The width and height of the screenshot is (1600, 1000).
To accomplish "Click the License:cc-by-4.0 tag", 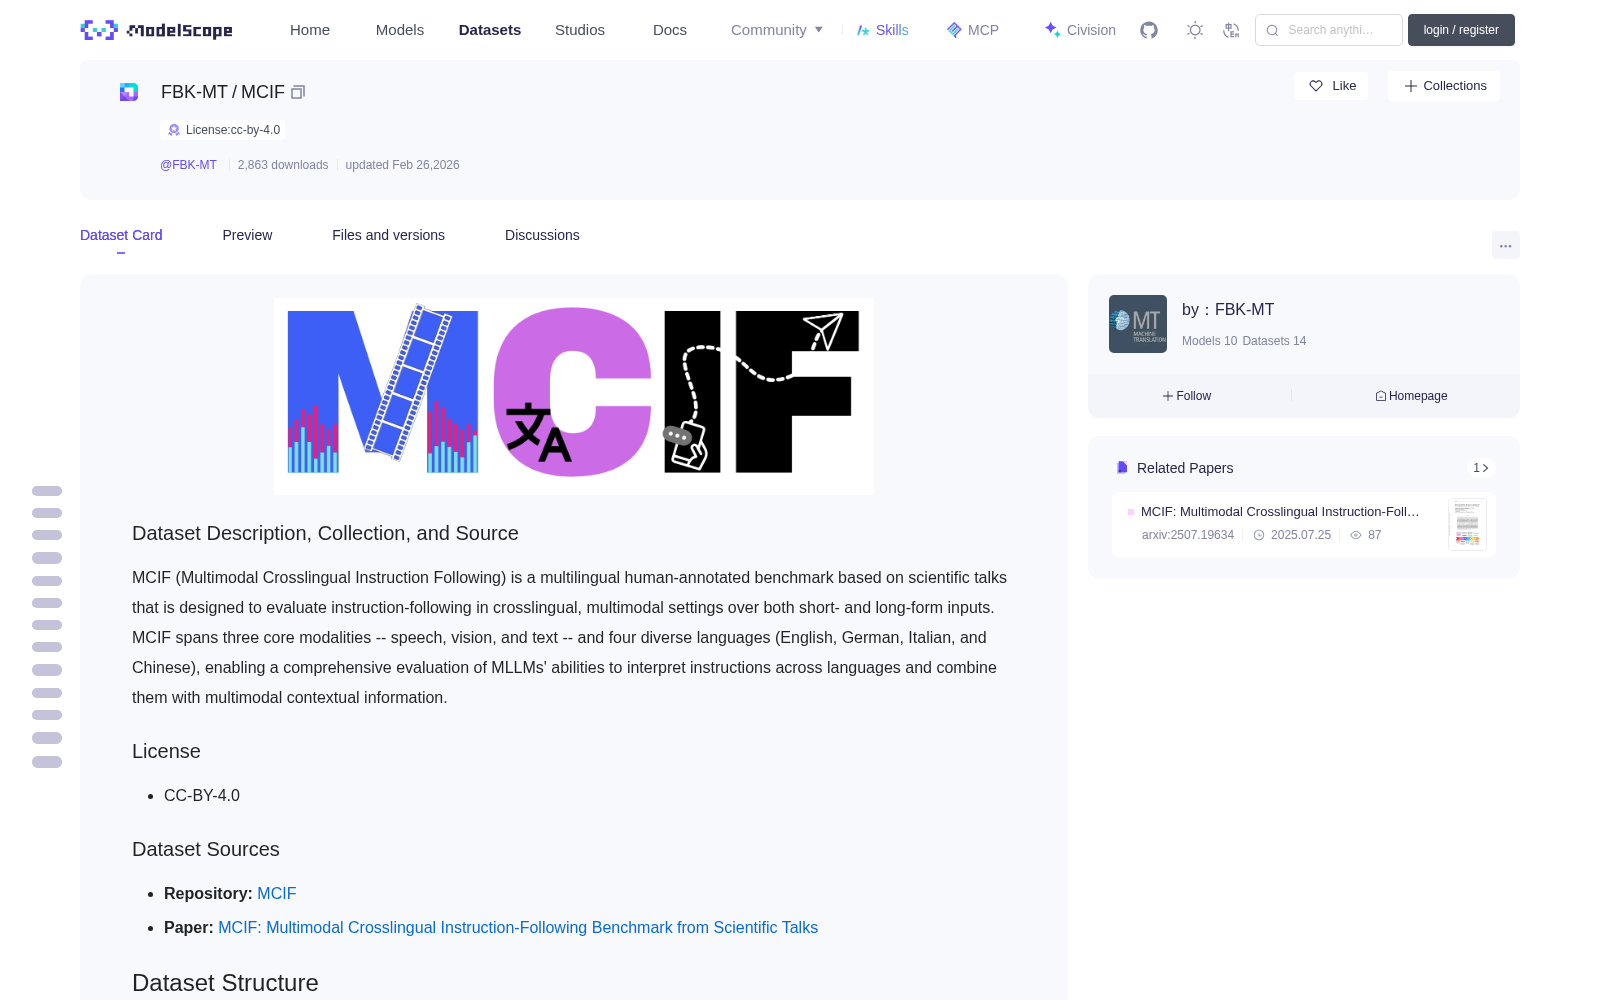I will click(x=223, y=130).
